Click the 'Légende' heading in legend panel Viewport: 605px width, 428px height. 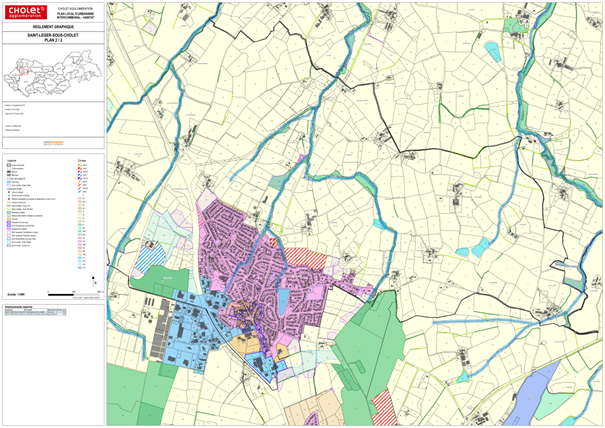[10, 158]
